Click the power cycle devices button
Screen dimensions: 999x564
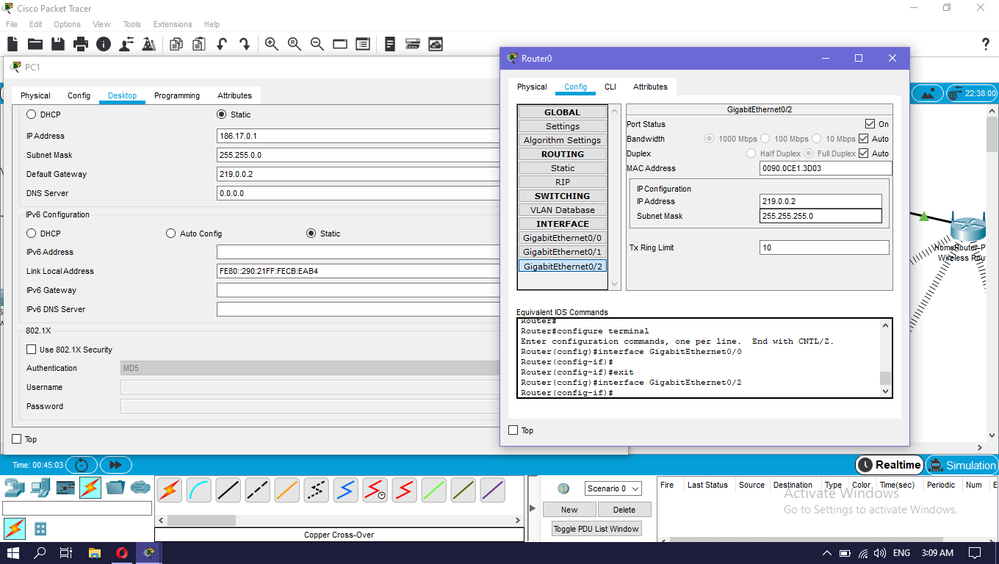[x=81, y=465]
